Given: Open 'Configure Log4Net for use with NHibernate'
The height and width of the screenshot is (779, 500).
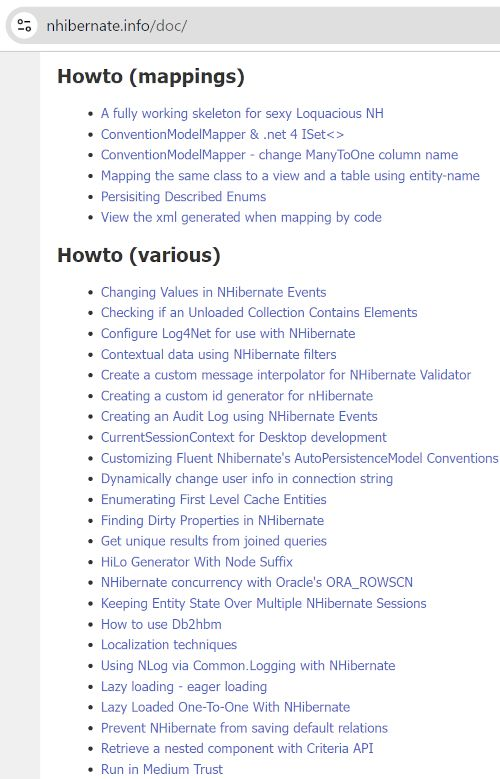Looking at the screenshot, I should [228, 333].
